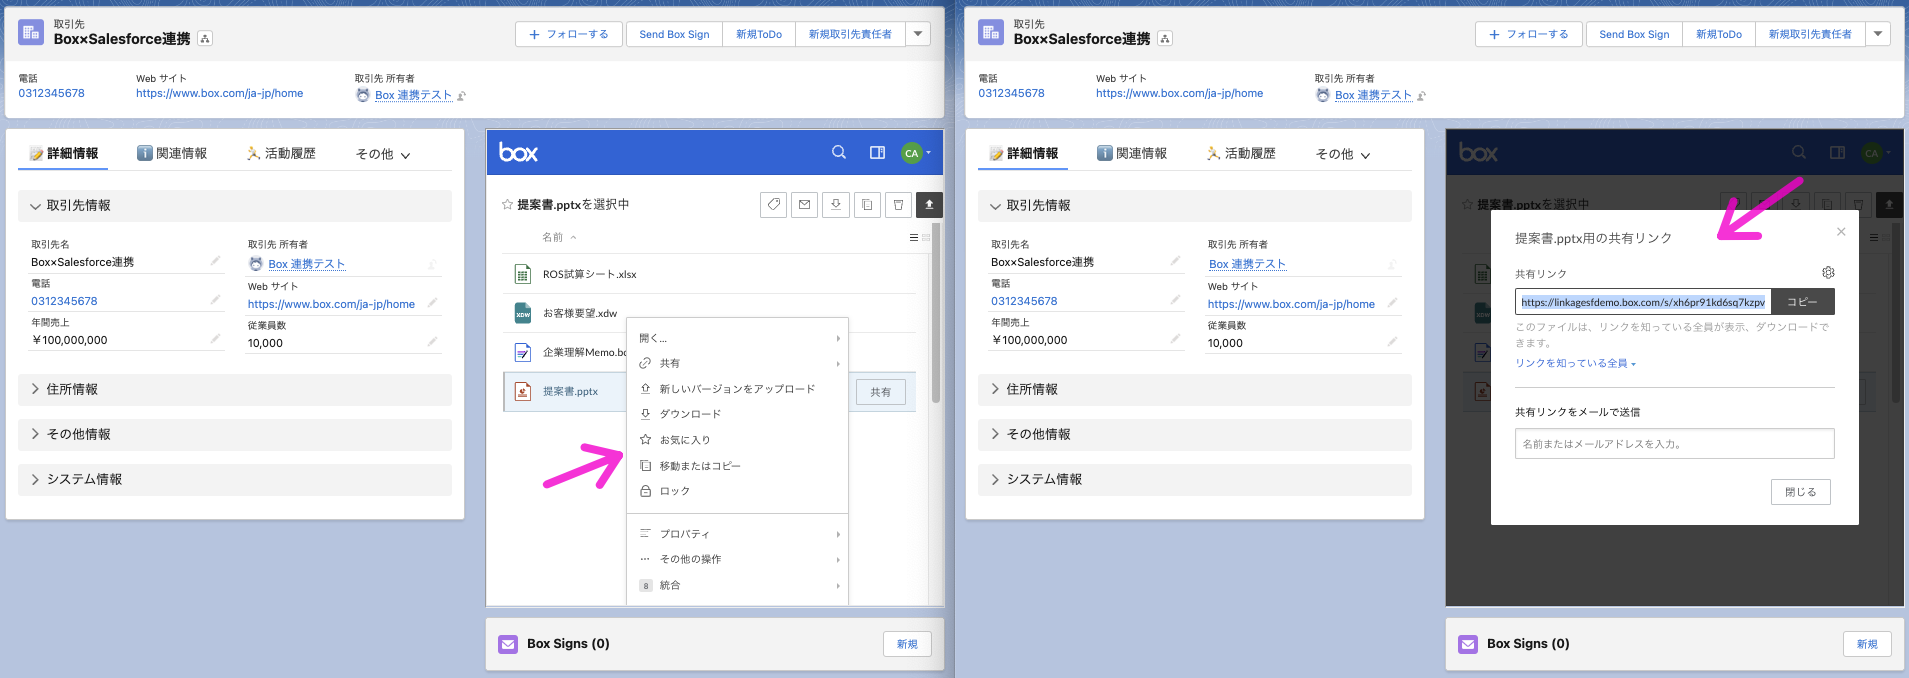Open the リンクを知っている全員 access dropdown
The height and width of the screenshot is (678, 1909).
coord(1575,363)
